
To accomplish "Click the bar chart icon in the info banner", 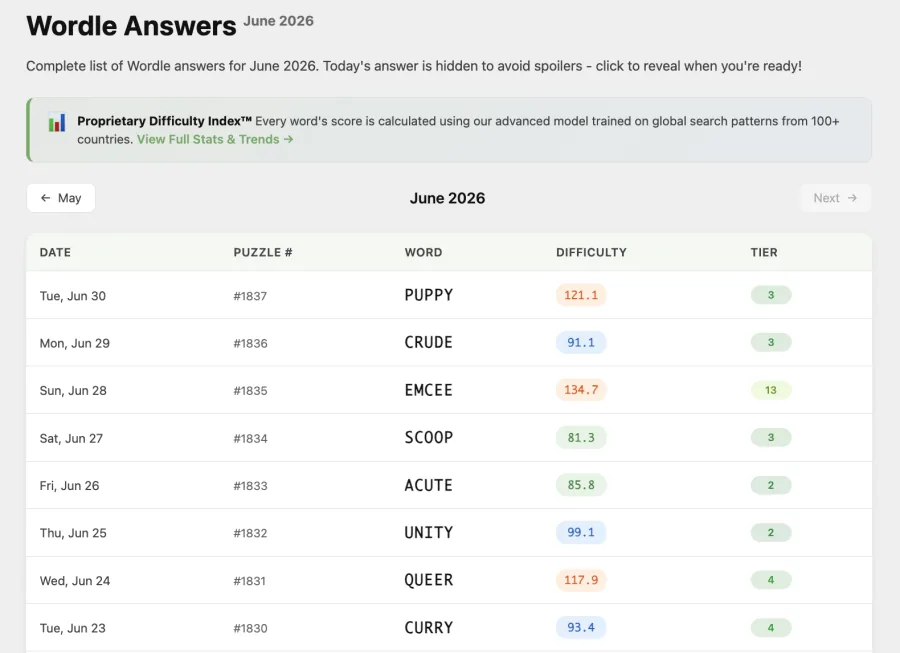I will (x=57, y=122).
